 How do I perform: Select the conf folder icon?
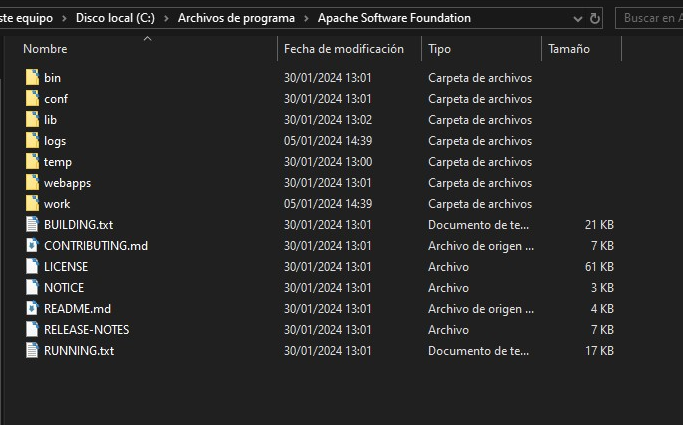tap(32, 99)
